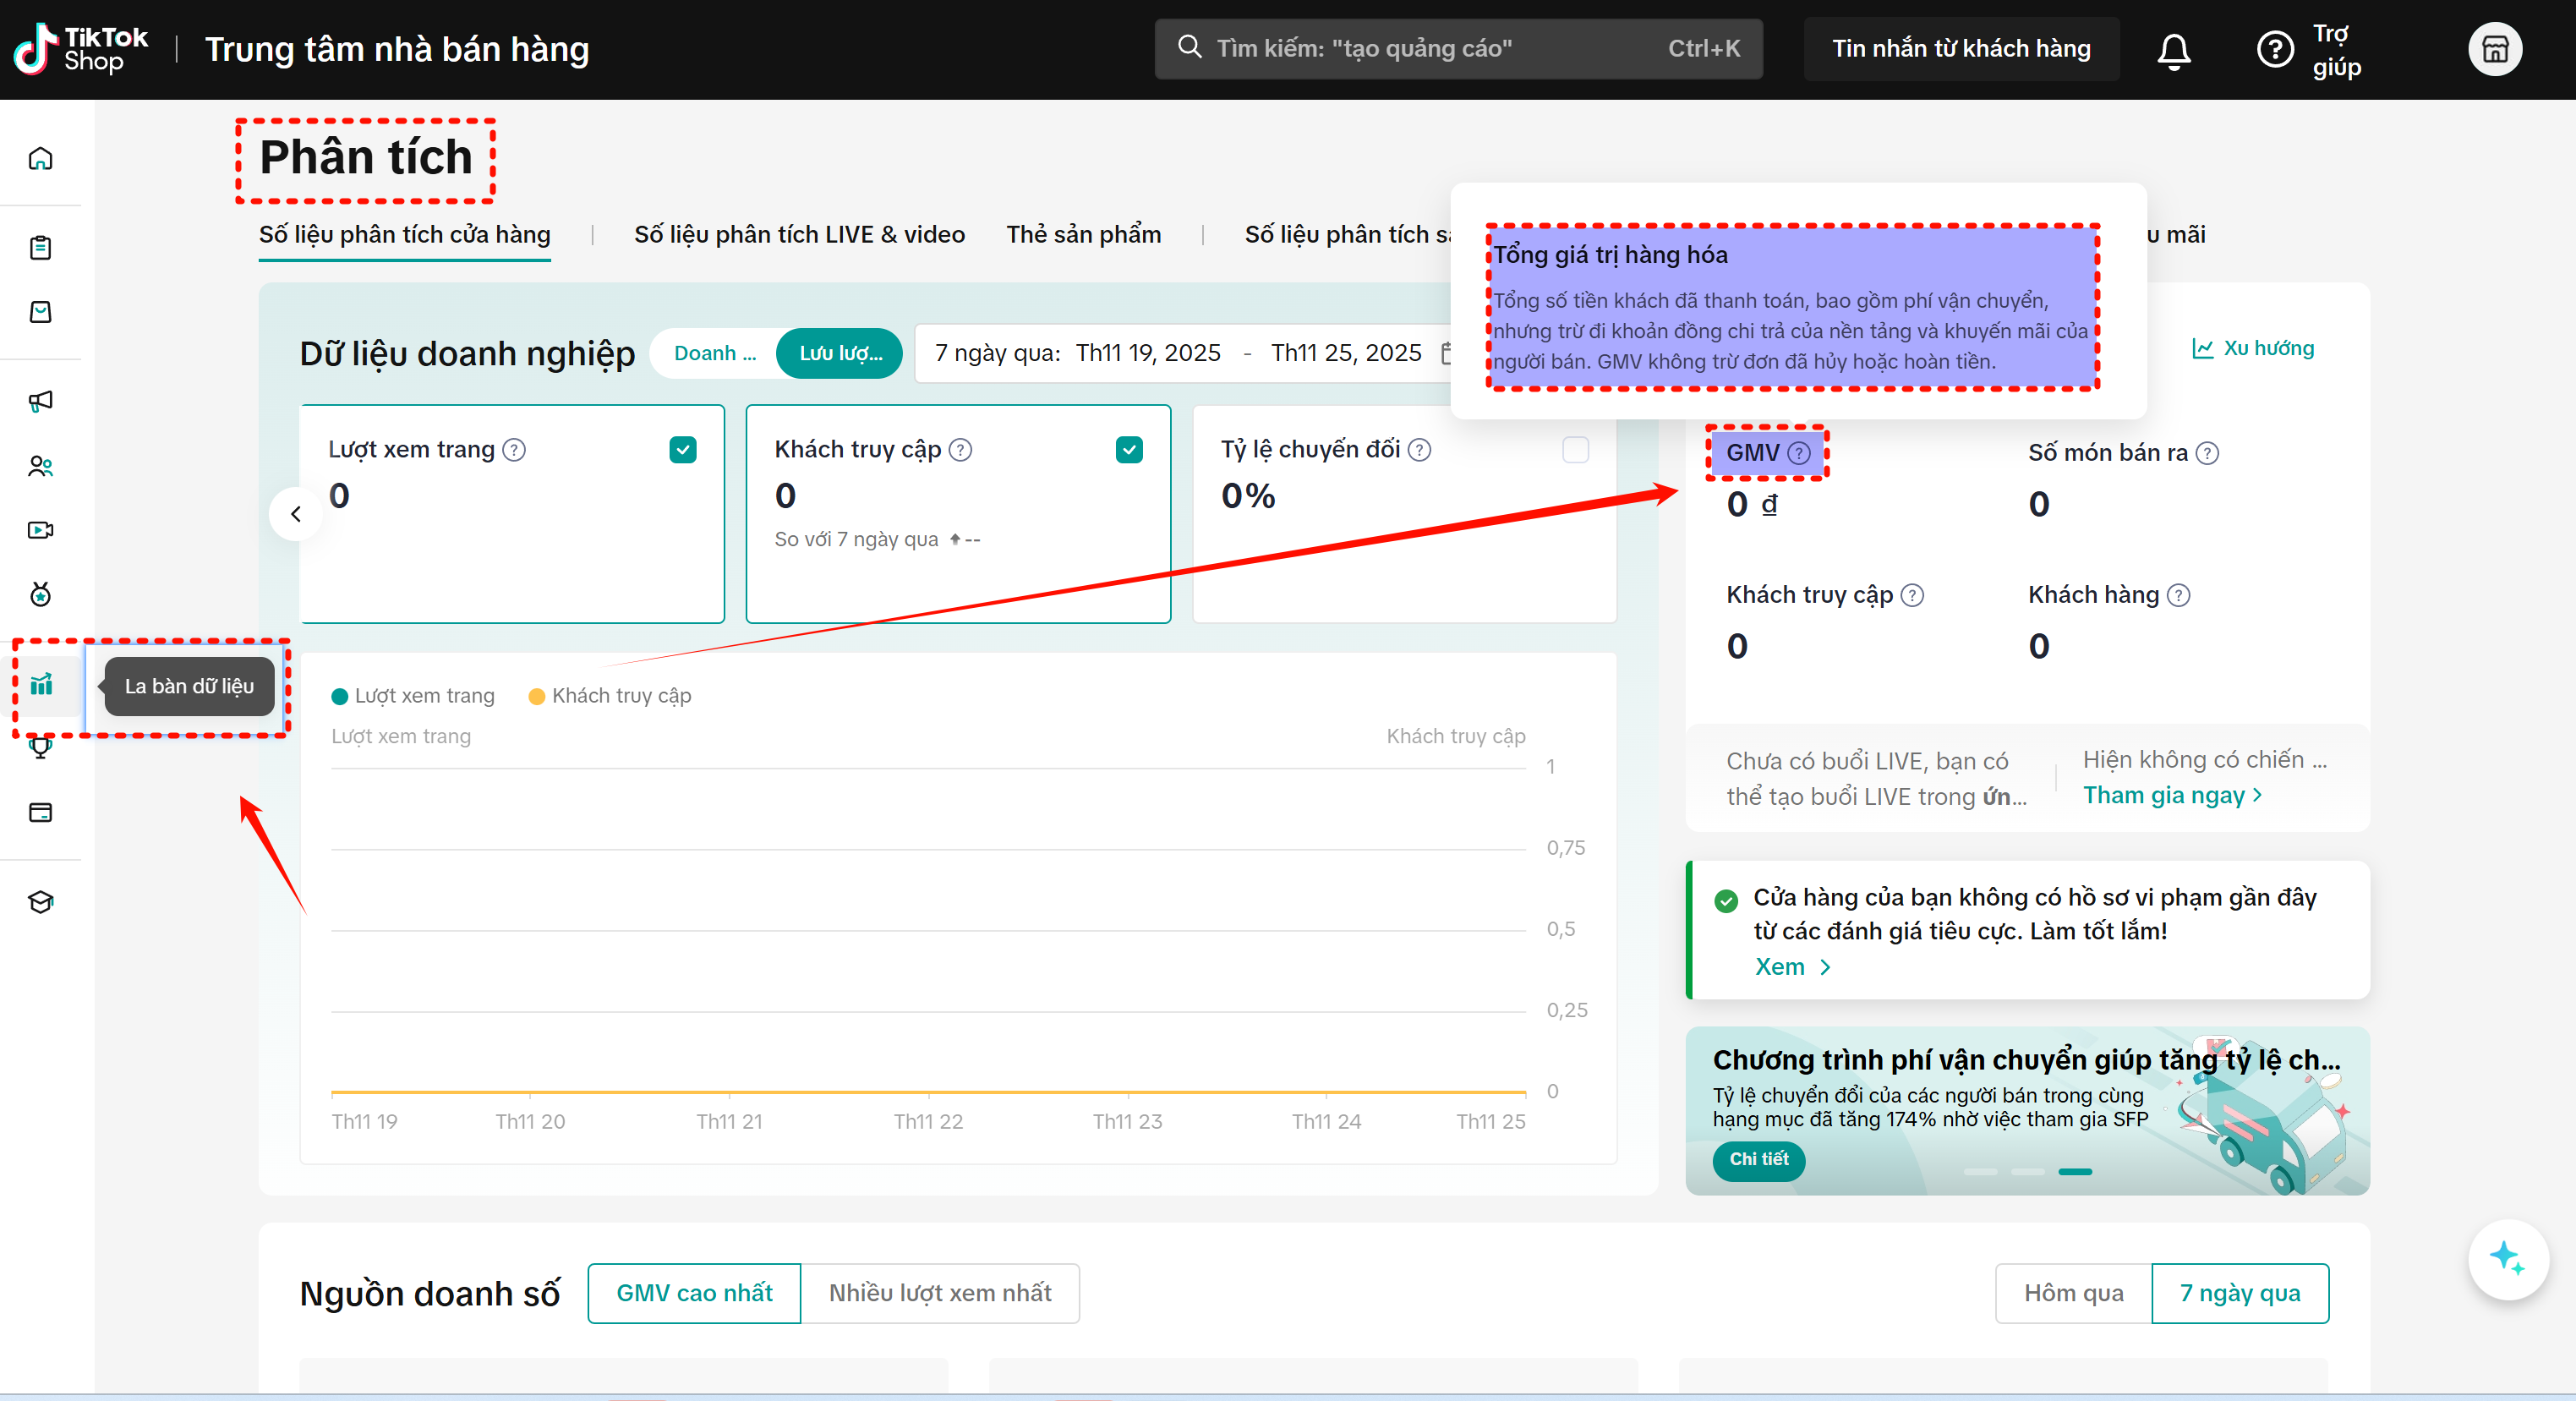Viewport: 2576px width, 1401px height.
Task: Open the 7 ngày qua date picker
Action: [x=1180, y=353]
